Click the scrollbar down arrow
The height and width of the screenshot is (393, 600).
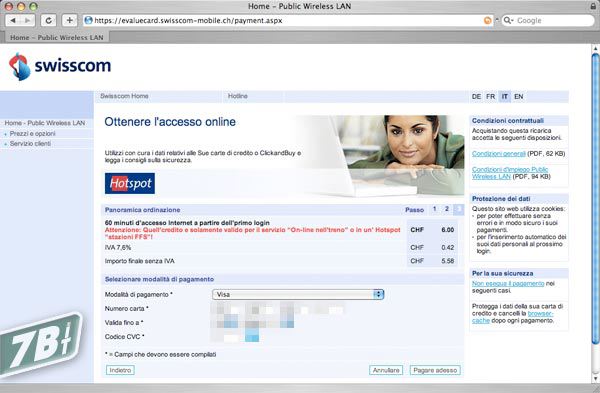595,378
